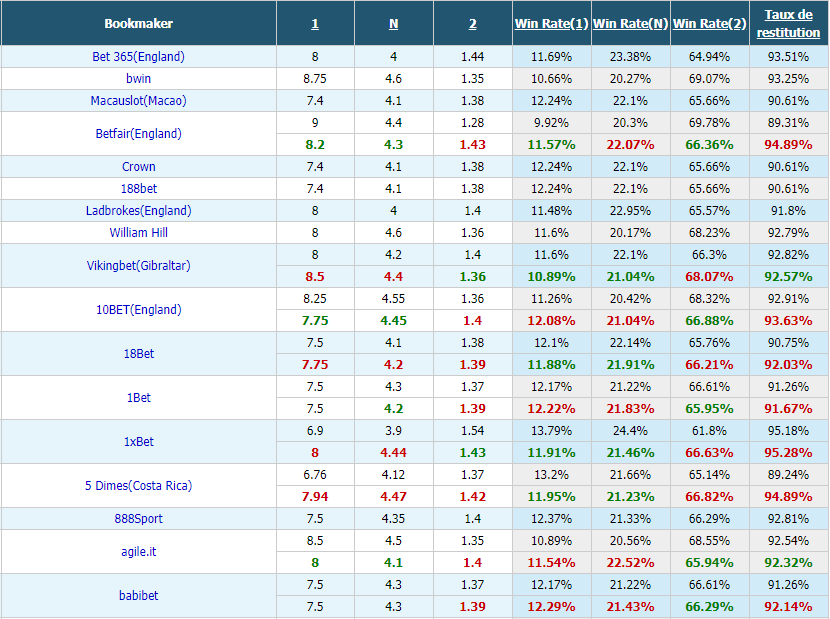
Task: Open the 18Bet bookmaker link
Action: 139,354
